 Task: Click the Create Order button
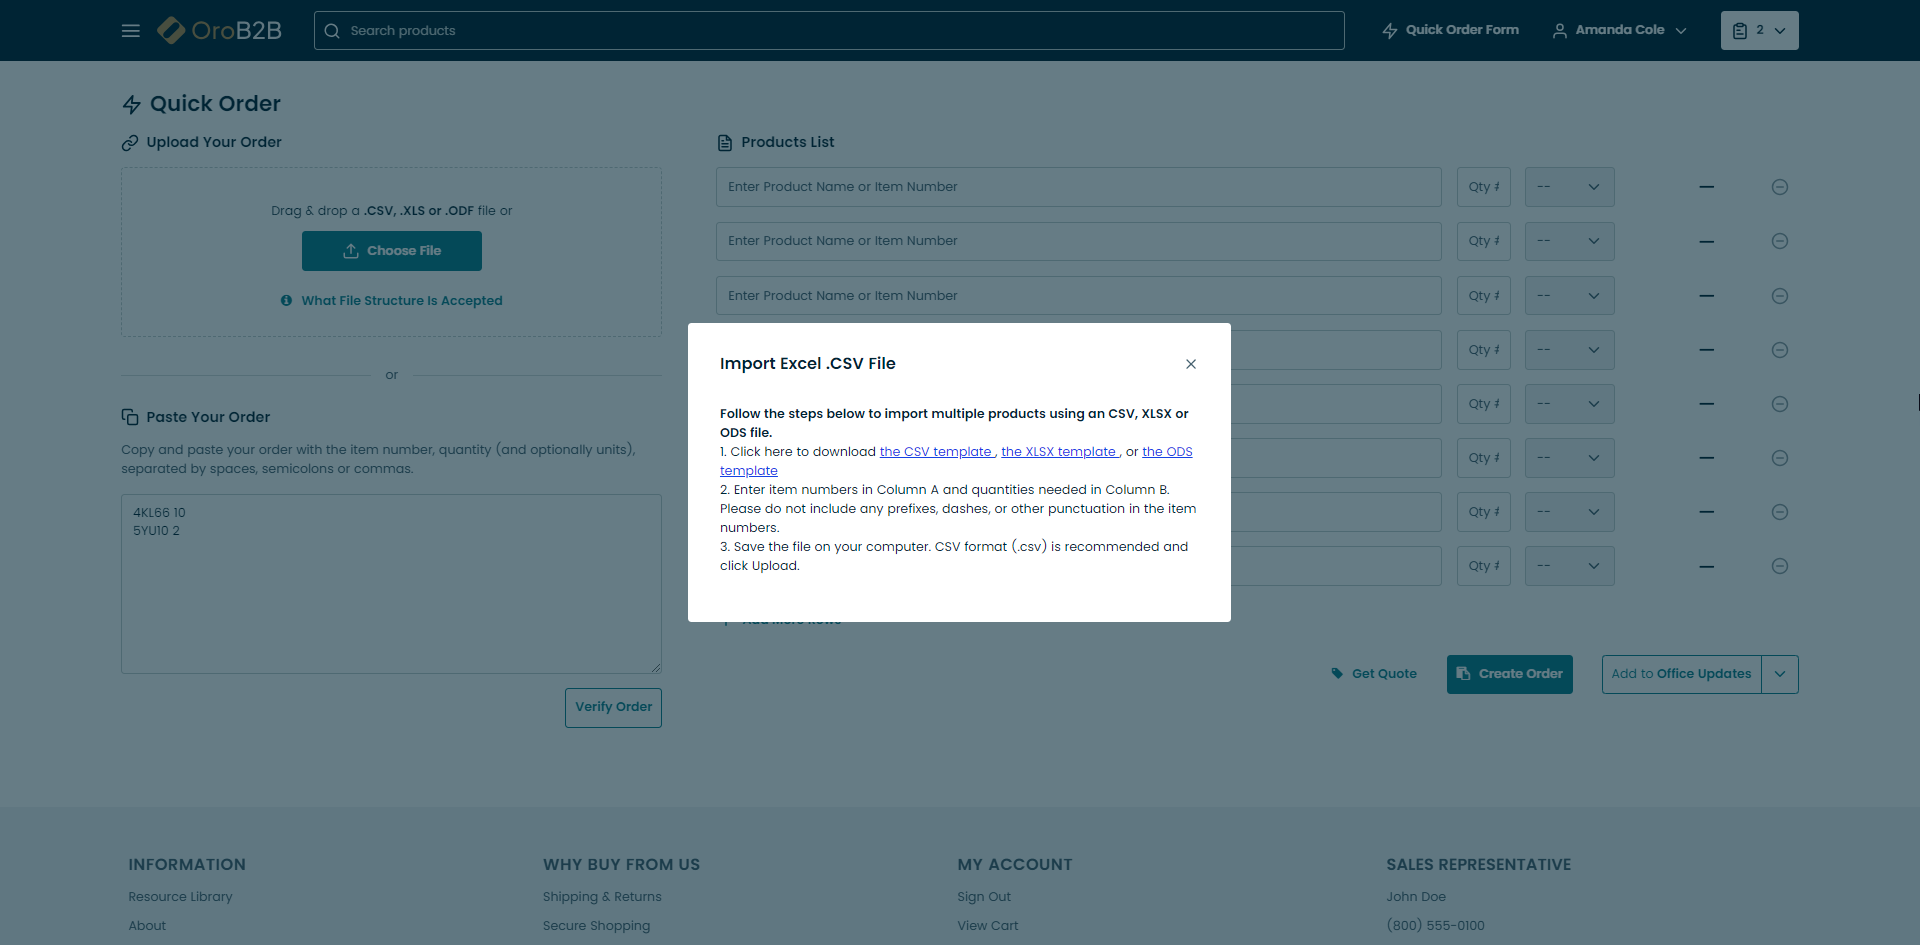pos(1509,674)
